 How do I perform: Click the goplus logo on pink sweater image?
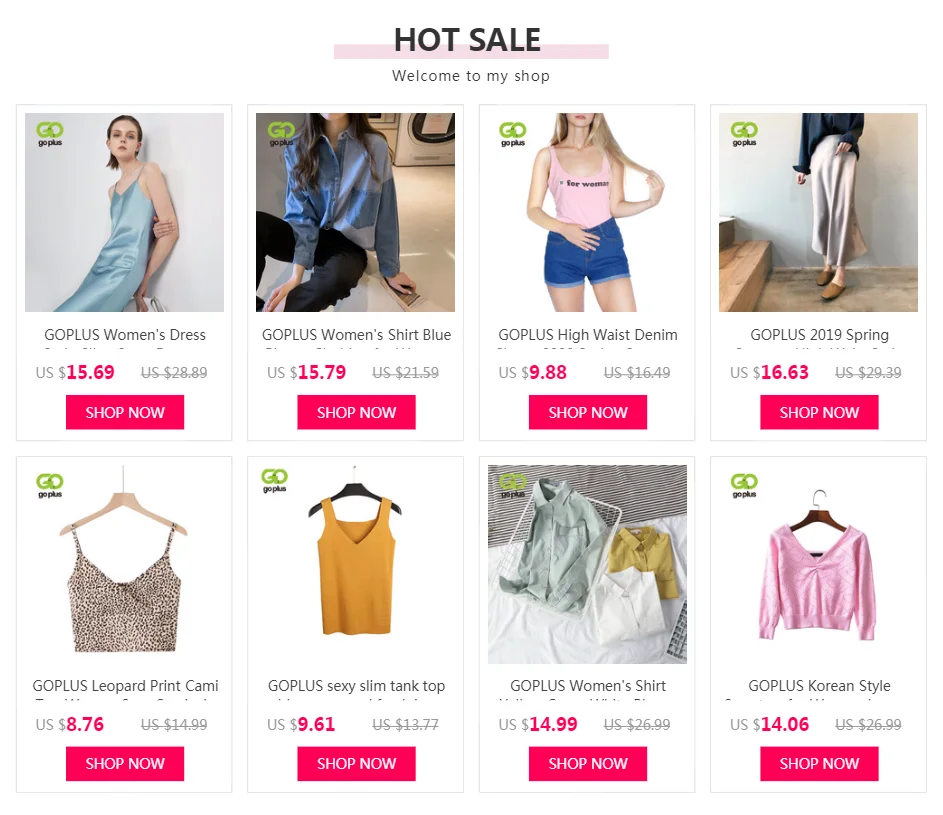[744, 485]
